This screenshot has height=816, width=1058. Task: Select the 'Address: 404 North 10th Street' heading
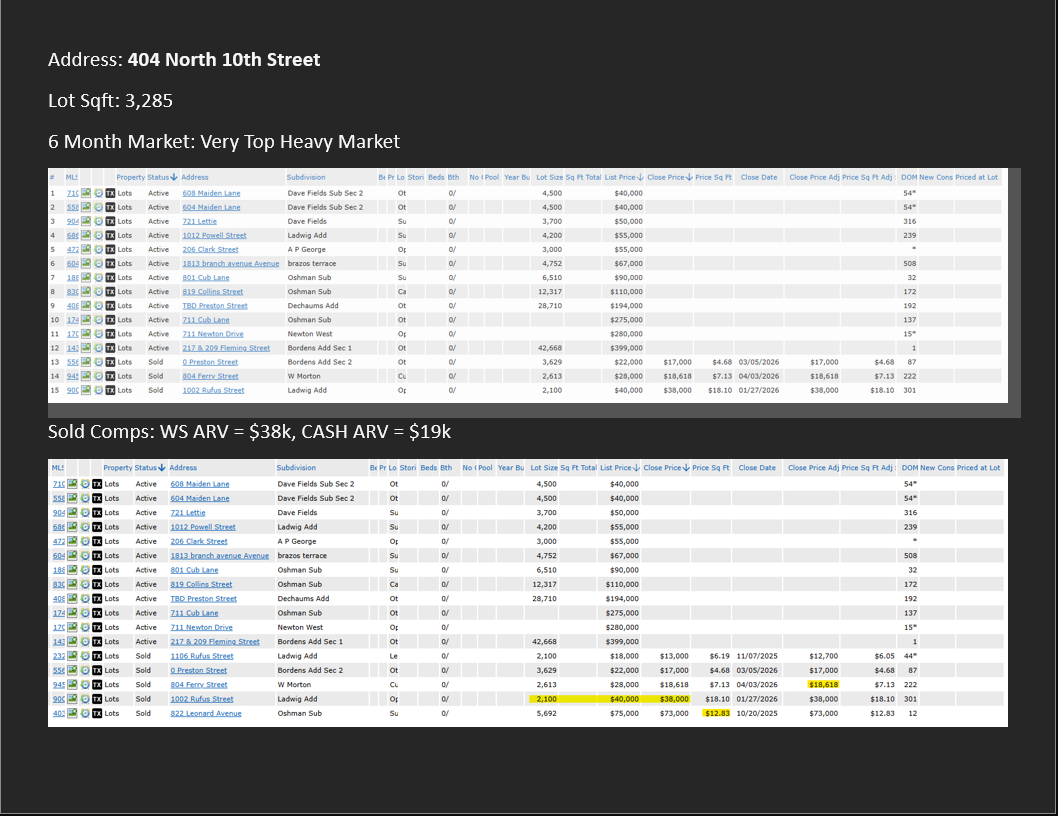click(184, 59)
